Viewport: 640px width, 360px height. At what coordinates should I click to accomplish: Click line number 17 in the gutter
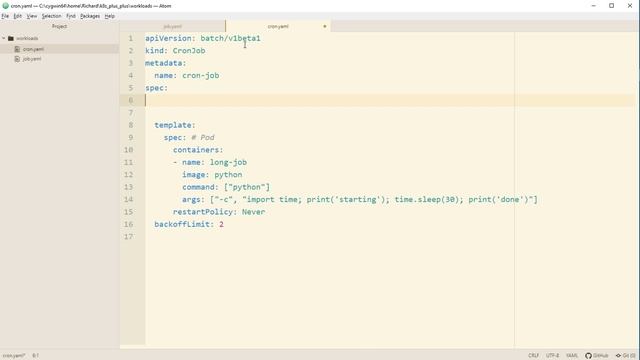point(129,236)
